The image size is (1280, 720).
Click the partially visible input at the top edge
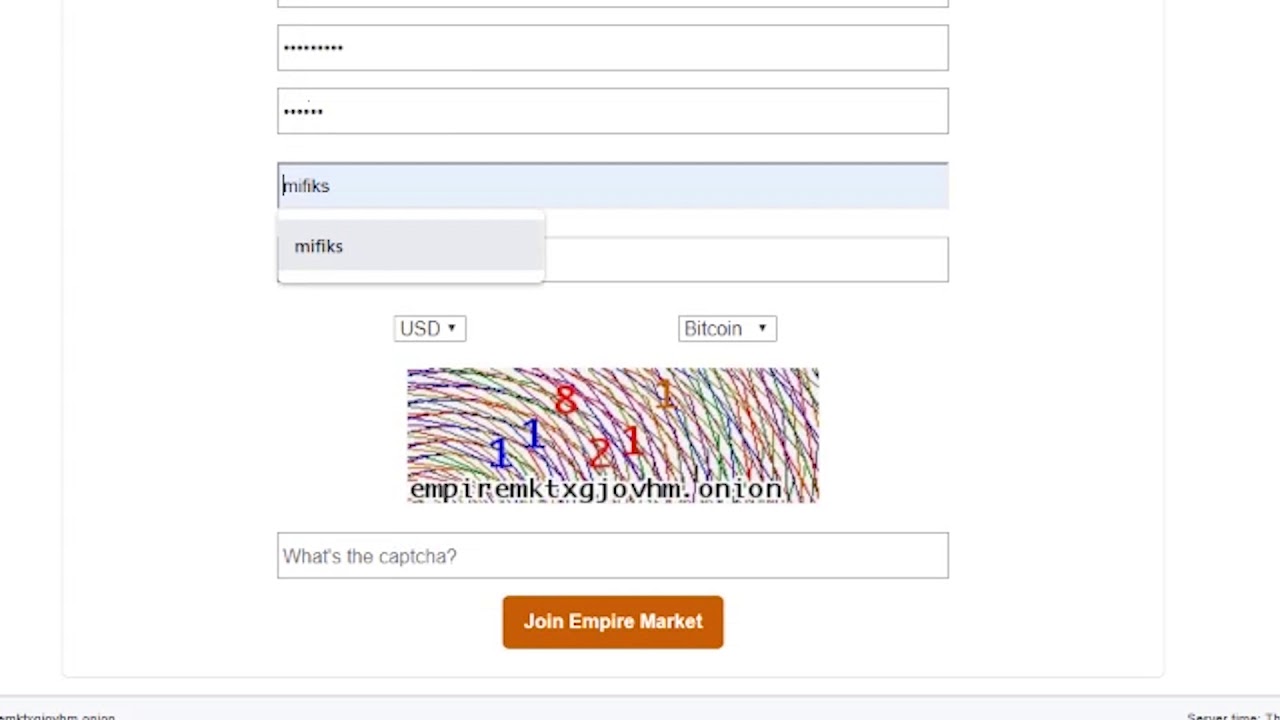tap(612, 3)
